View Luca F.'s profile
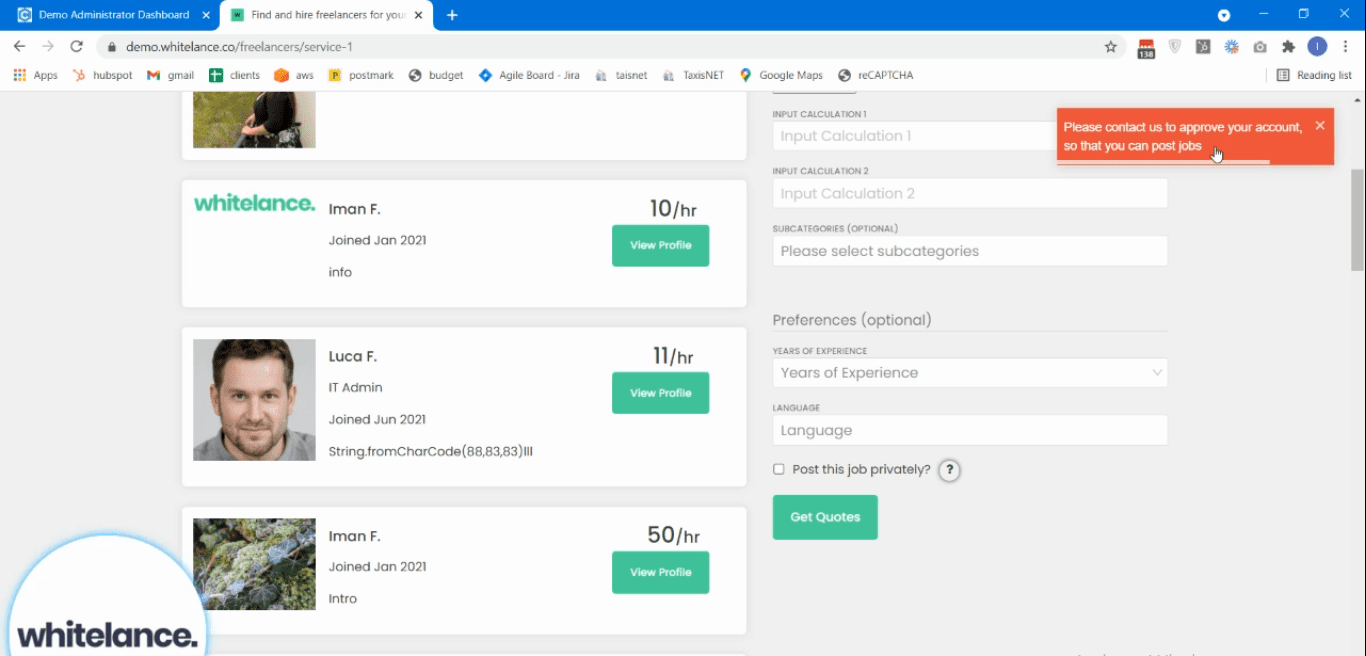This screenshot has width=1366, height=656. click(x=660, y=393)
